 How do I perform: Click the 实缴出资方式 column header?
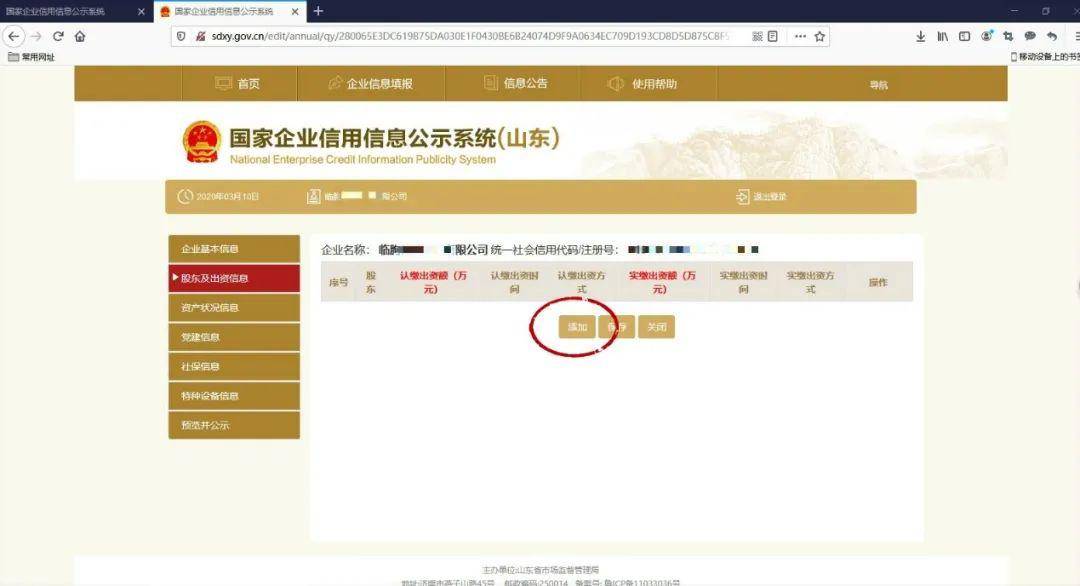(x=811, y=282)
